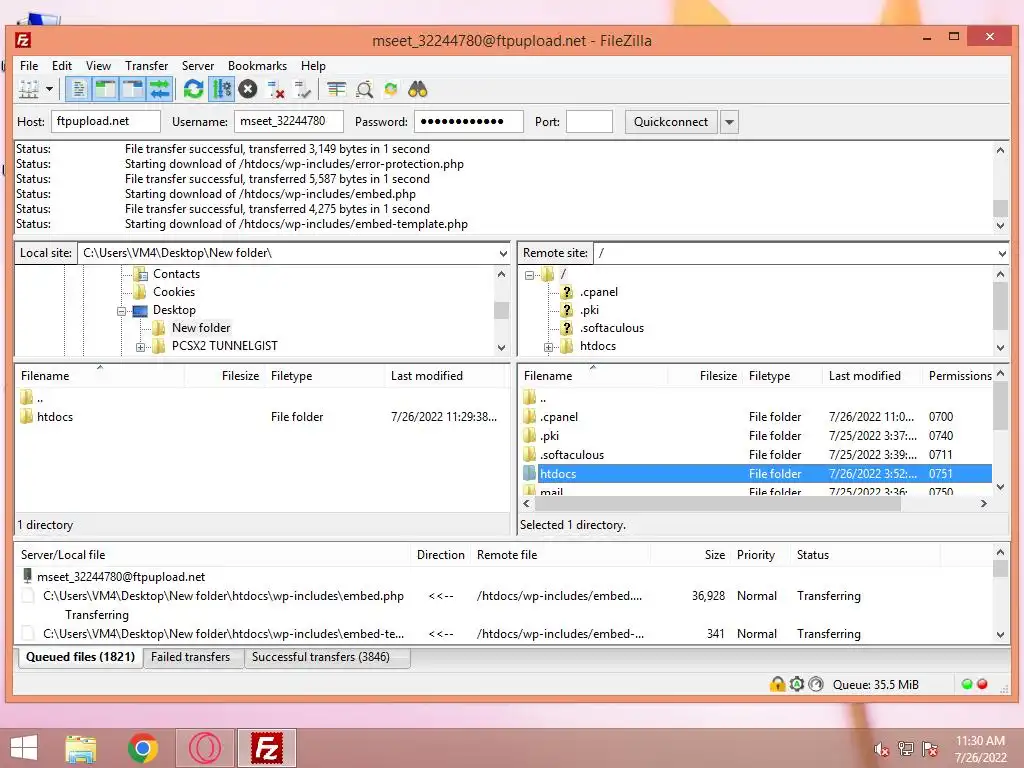Screen dimensions: 1024x768
Task: Open the Bookmarks menu
Action: [x=257, y=66]
